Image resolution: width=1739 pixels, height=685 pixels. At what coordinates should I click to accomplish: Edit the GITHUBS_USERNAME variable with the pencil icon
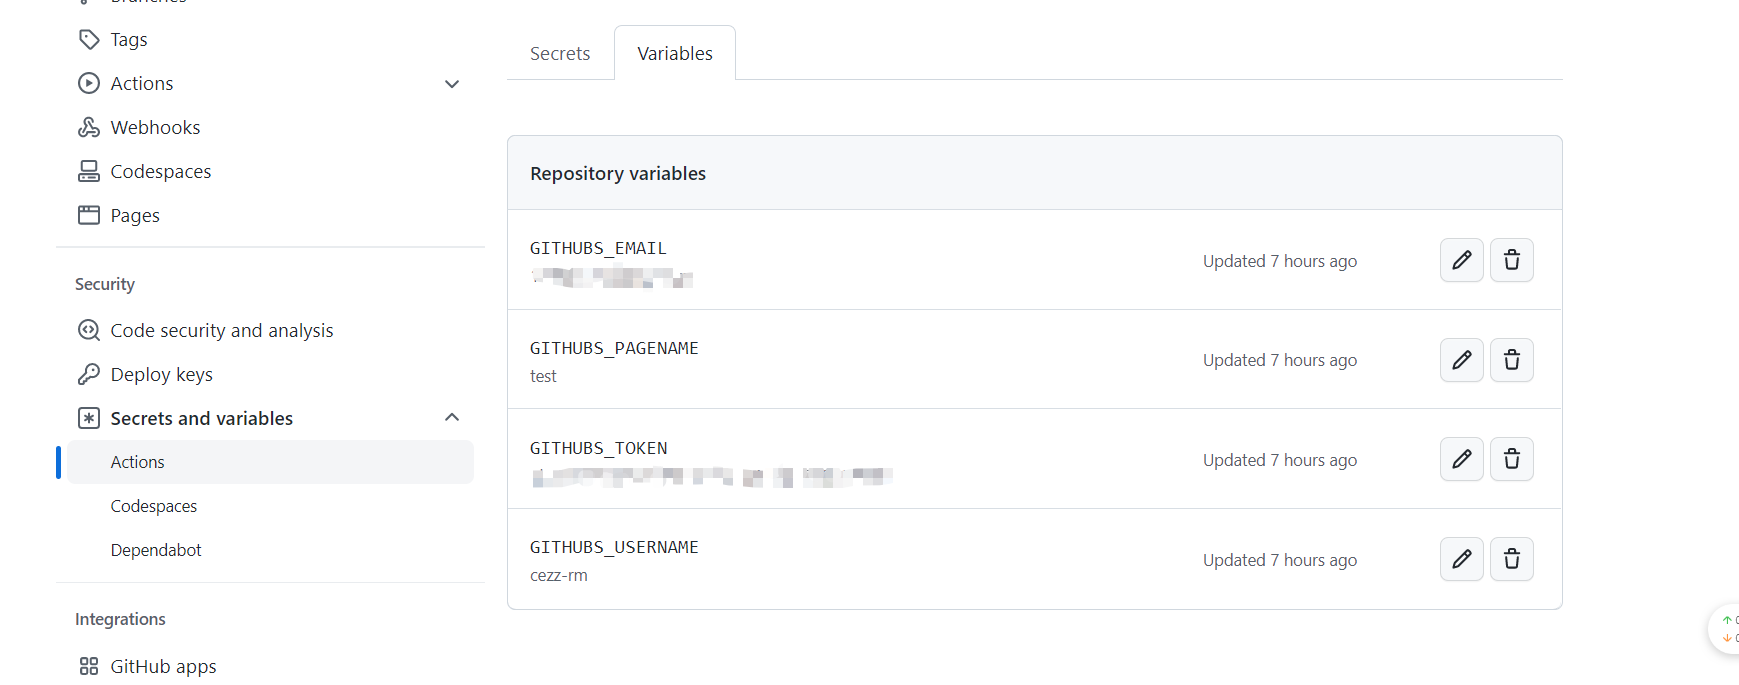1461,559
